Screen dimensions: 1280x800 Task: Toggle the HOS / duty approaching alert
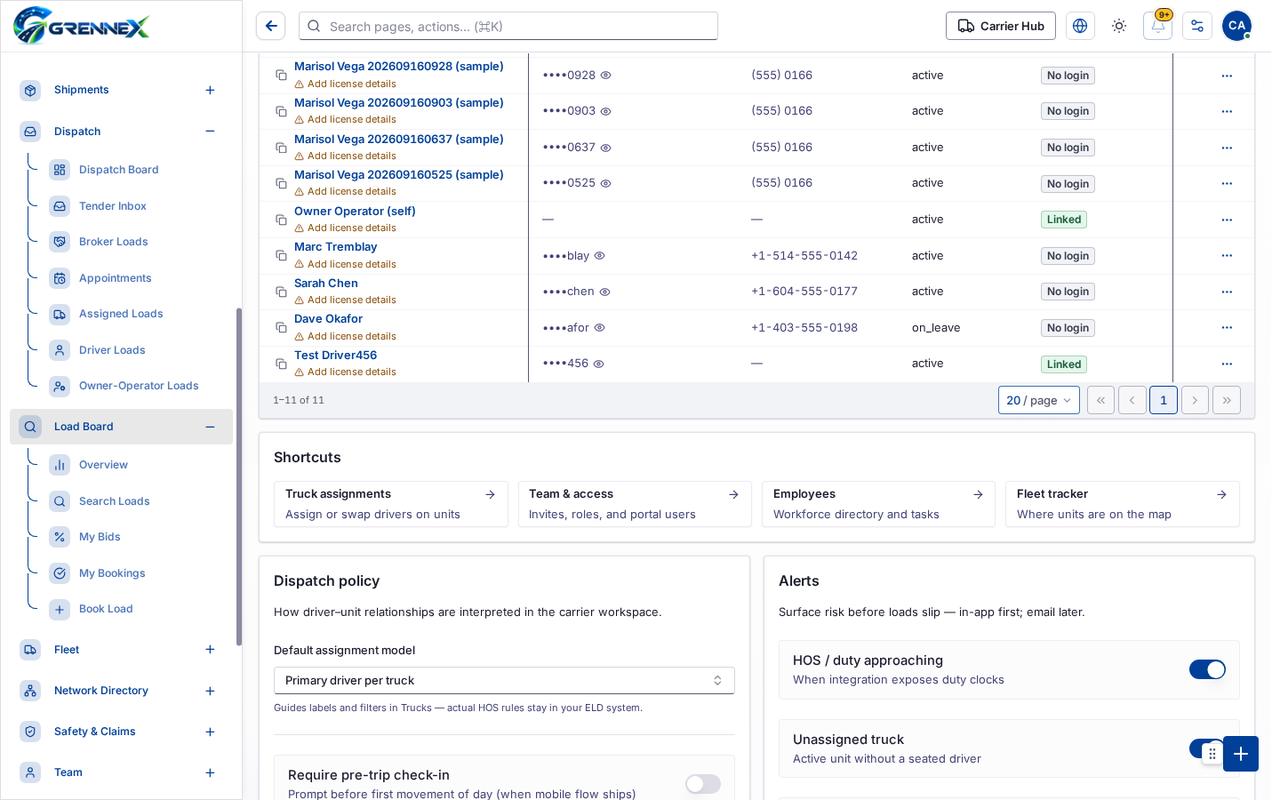point(1207,670)
